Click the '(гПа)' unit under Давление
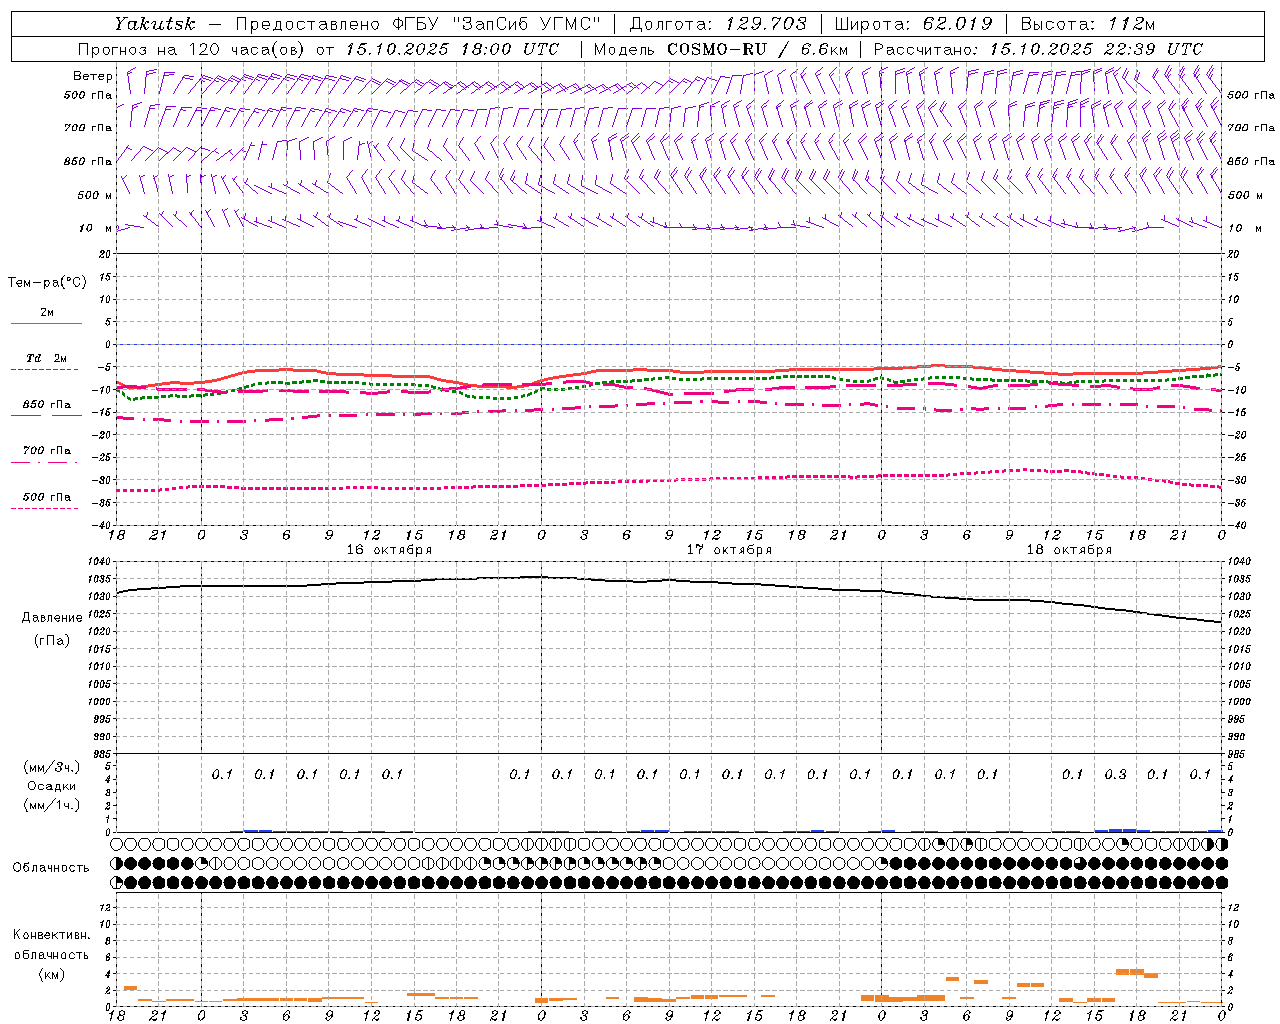Viewport: 1280px width, 1024px height. [x=52, y=640]
